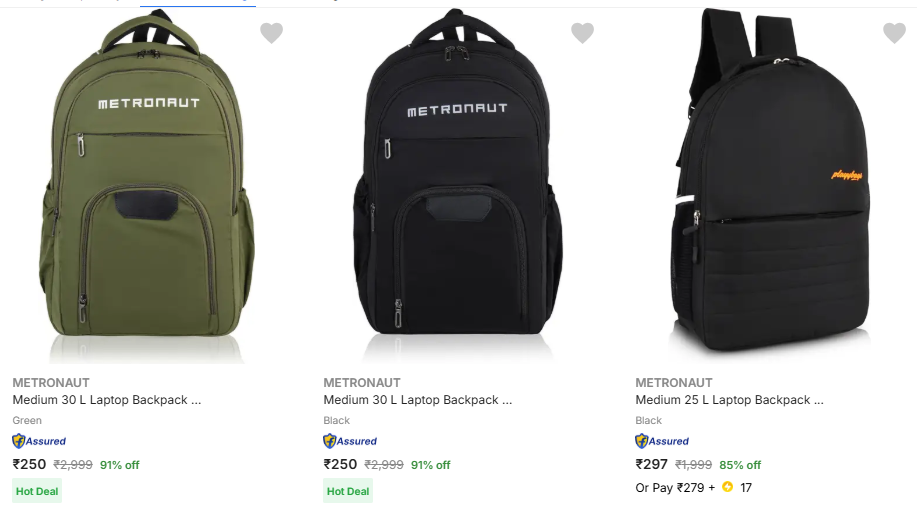This screenshot has height=506, width=917.
Task: Click the ₹250 price of the green backpack
Action: [29, 464]
